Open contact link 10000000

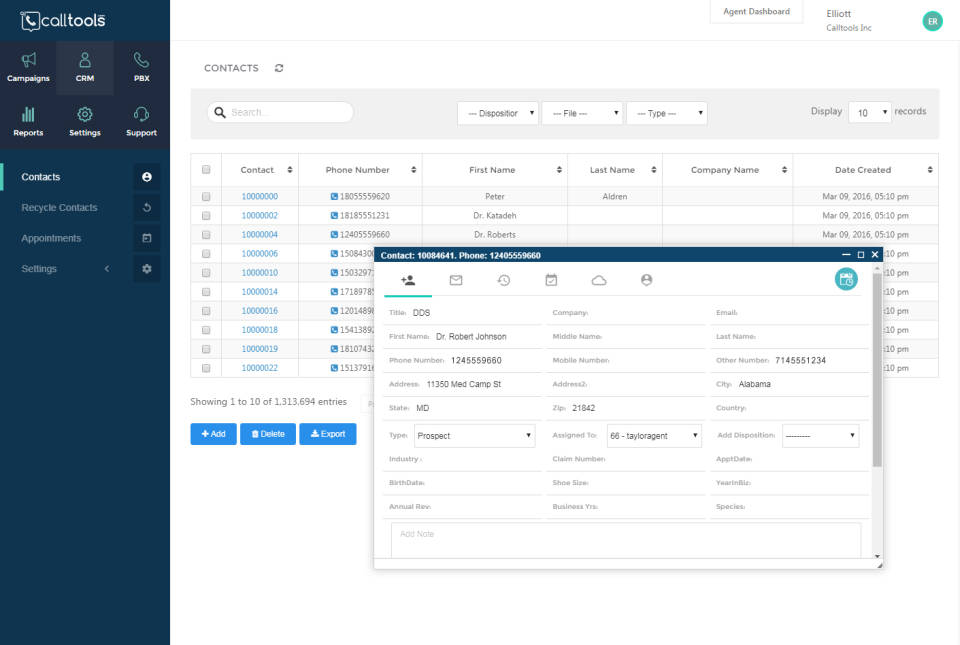(260, 196)
